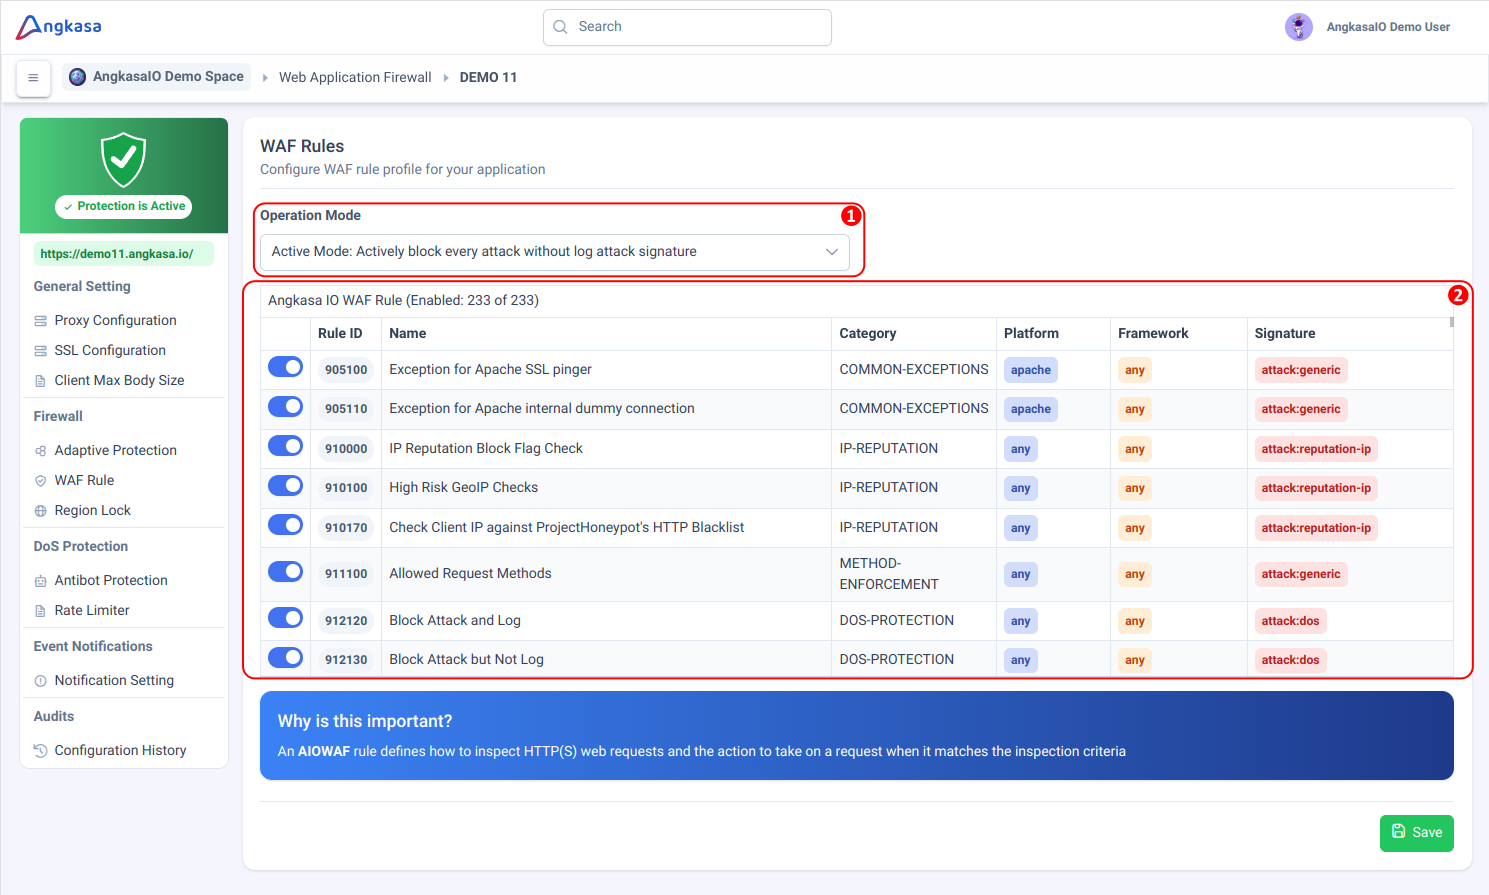Disable rule 911100 Allowed Request Methods
Screen dimensions: 1489x895
[286, 571]
